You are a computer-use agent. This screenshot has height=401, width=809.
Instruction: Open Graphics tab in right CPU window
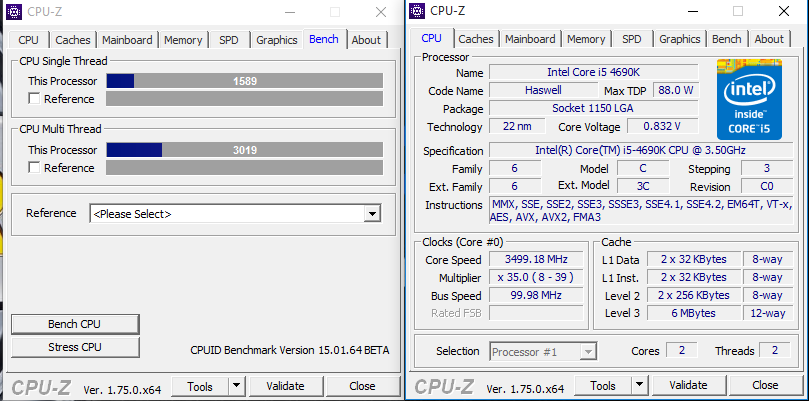click(x=680, y=39)
